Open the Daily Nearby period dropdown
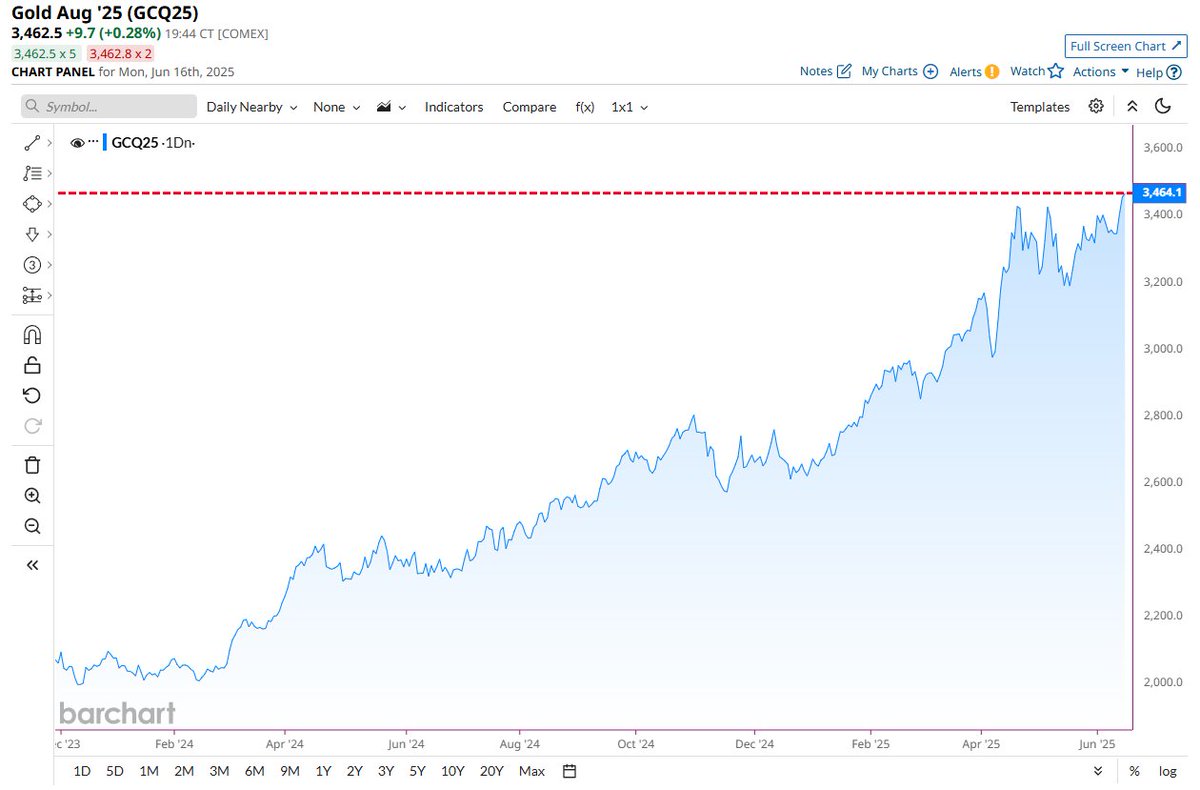Viewport: 1200px width, 790px height. pos(252,107)
